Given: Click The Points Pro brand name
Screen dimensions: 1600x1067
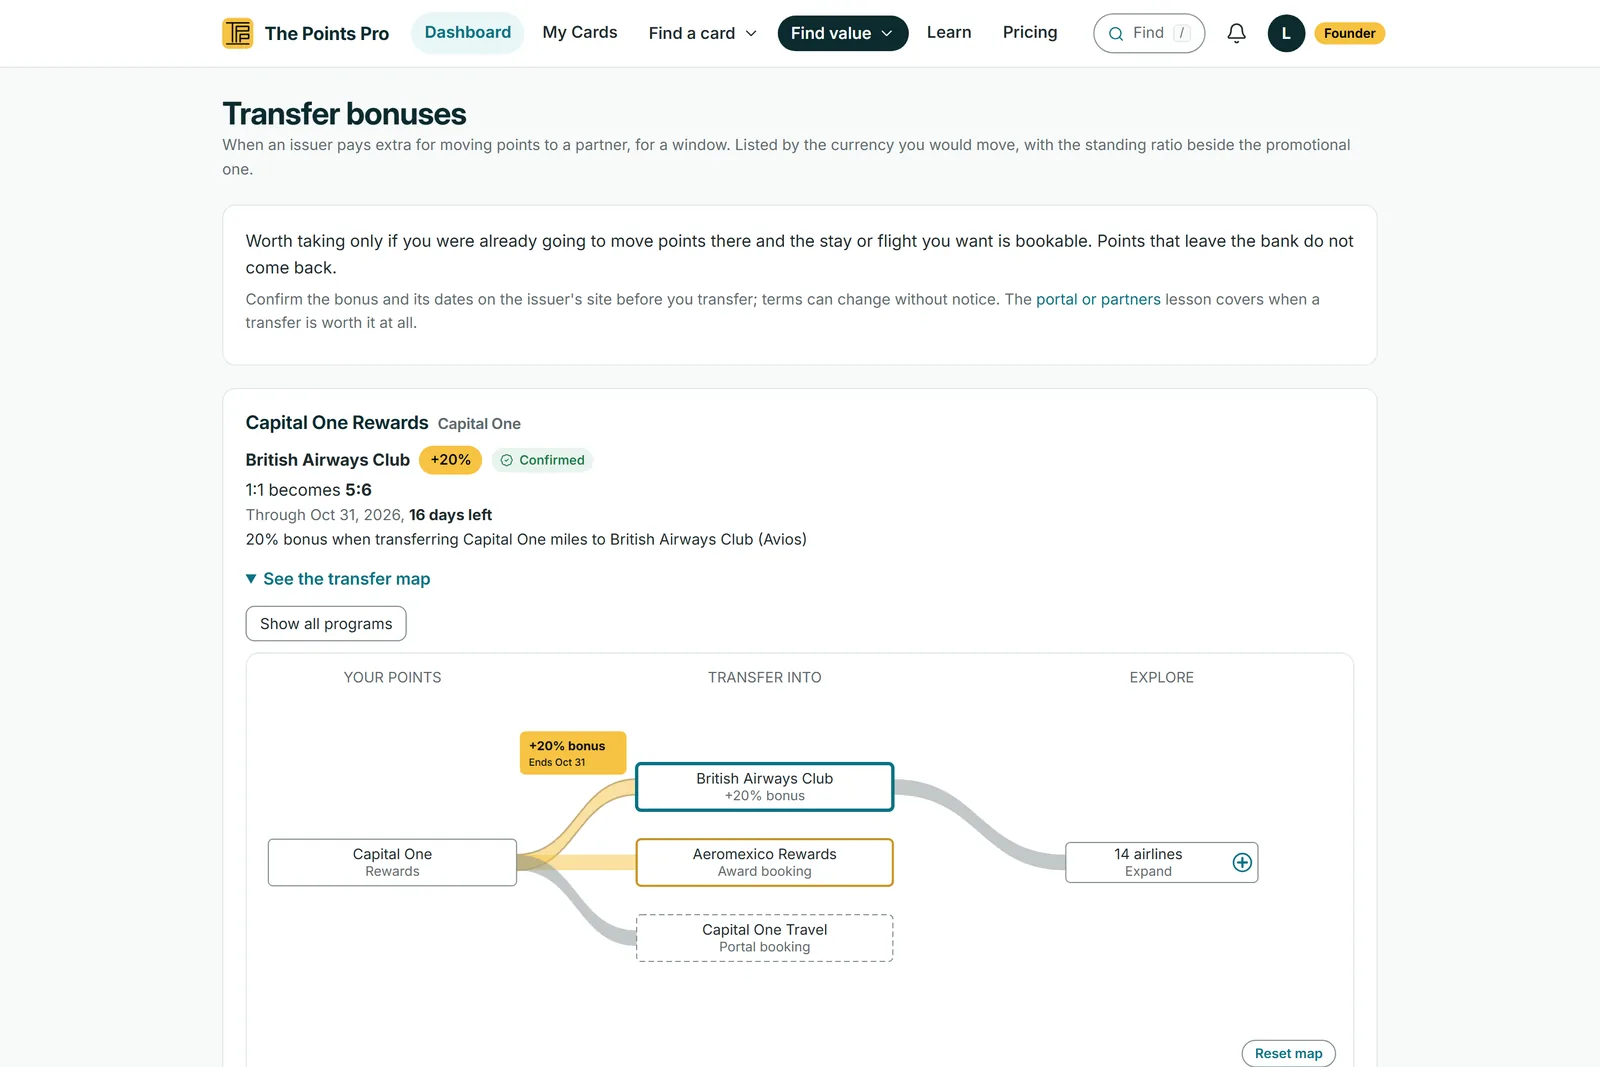Looking at the screenshot, I should [327, 33].
